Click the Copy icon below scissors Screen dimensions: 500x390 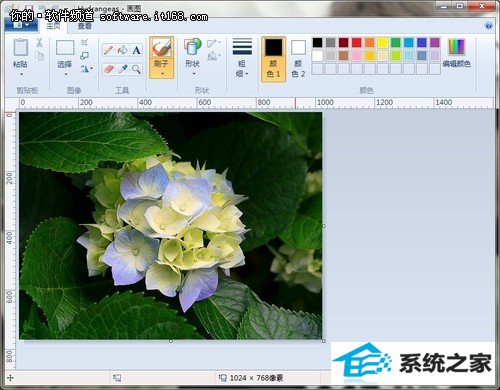(x=39, y=56)
